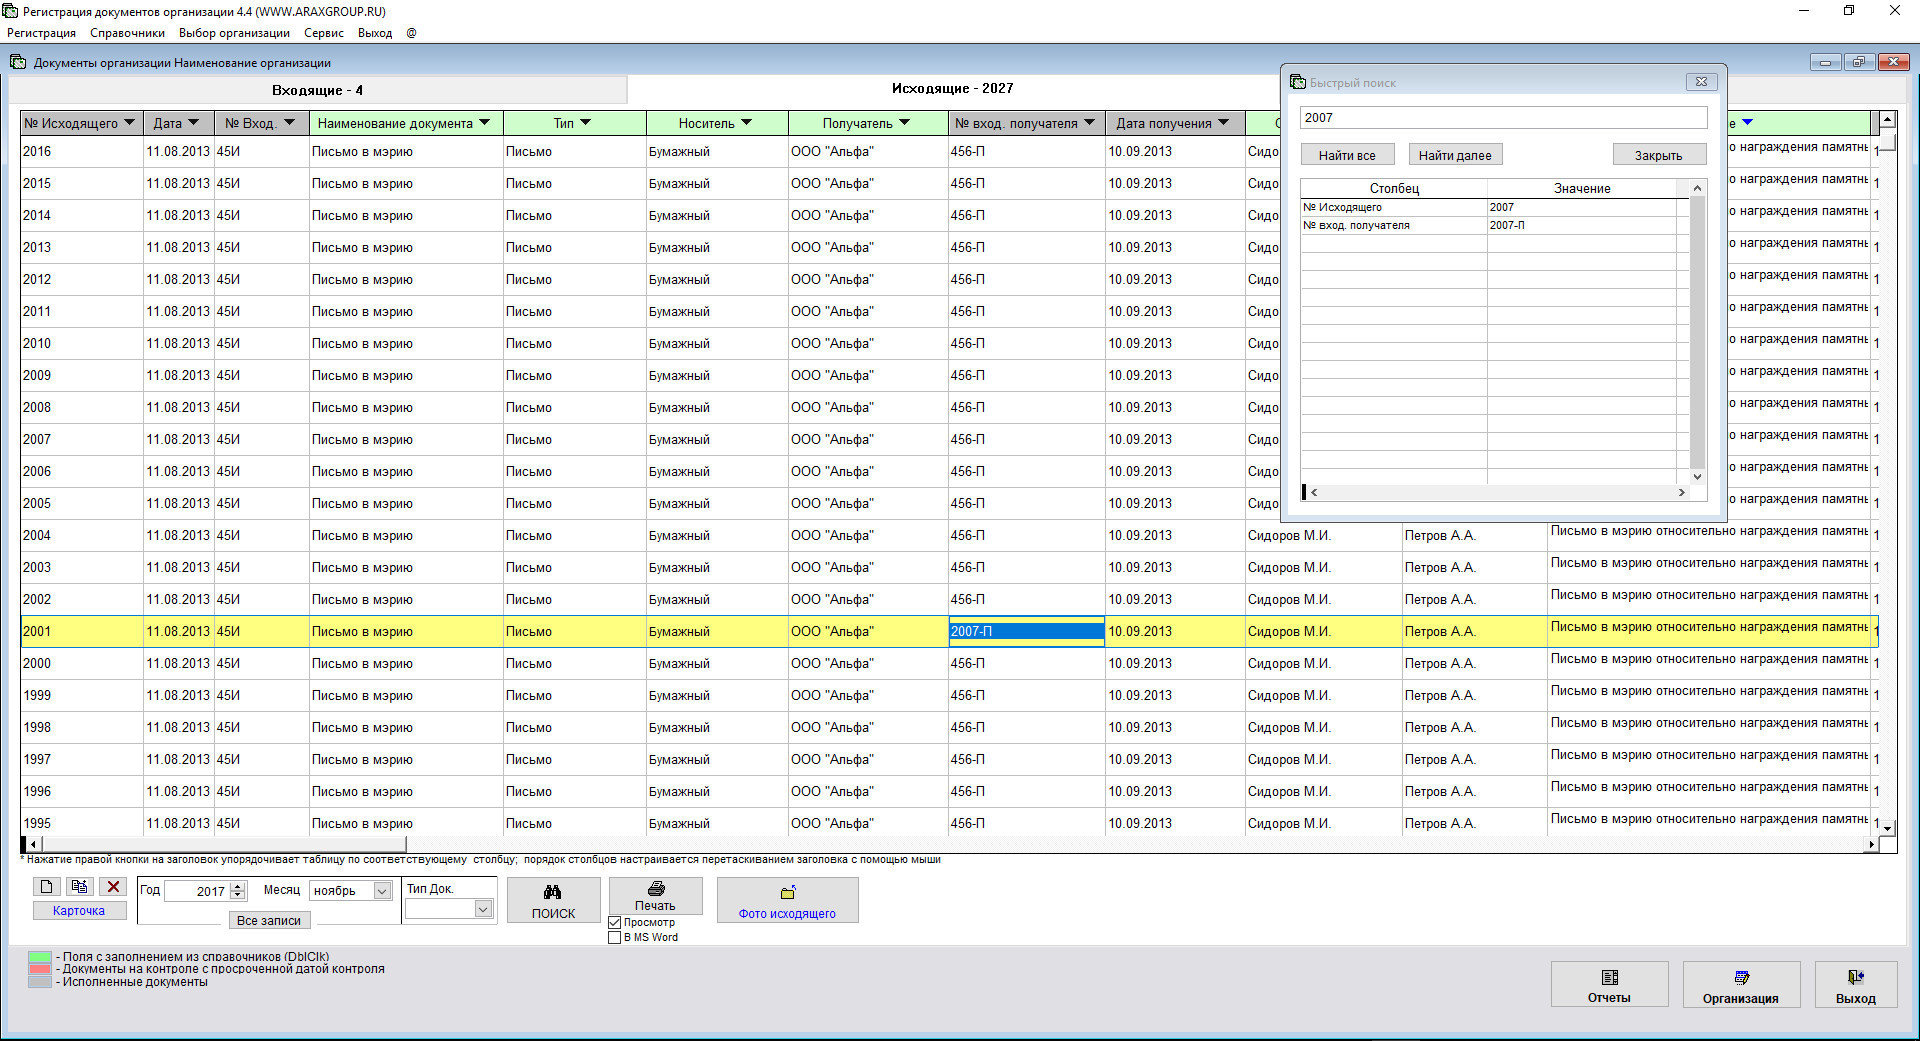Click the binoculars ПОИСК button
The image size is (1920, 1041).
click(x=553, y=900)
